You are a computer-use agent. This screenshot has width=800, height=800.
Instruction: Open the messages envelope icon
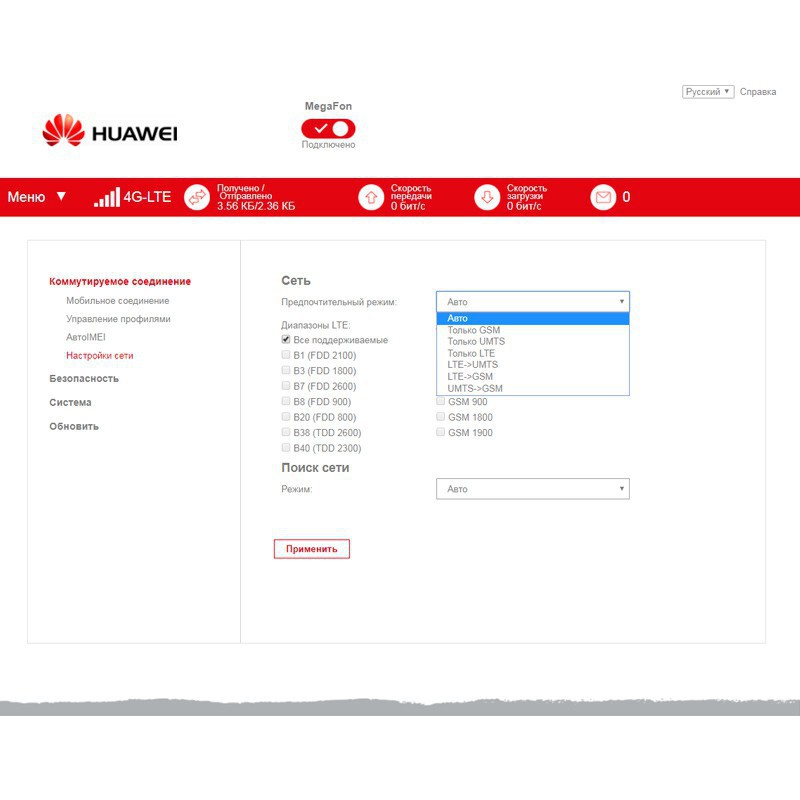[603, 197]
